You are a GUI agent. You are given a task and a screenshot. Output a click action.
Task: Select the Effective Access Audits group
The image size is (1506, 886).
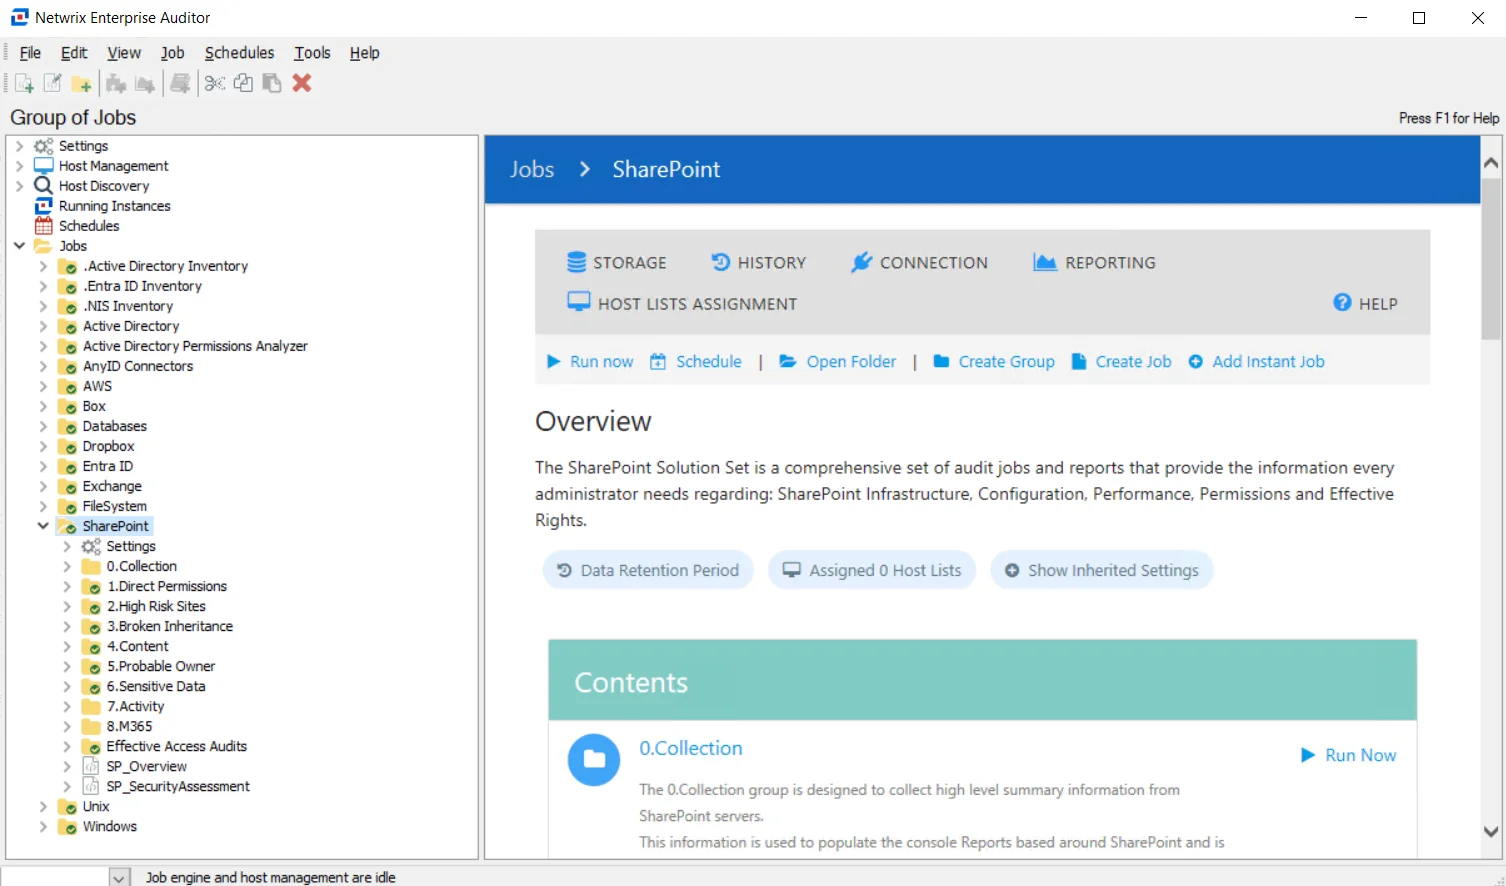tap(176, 746)
